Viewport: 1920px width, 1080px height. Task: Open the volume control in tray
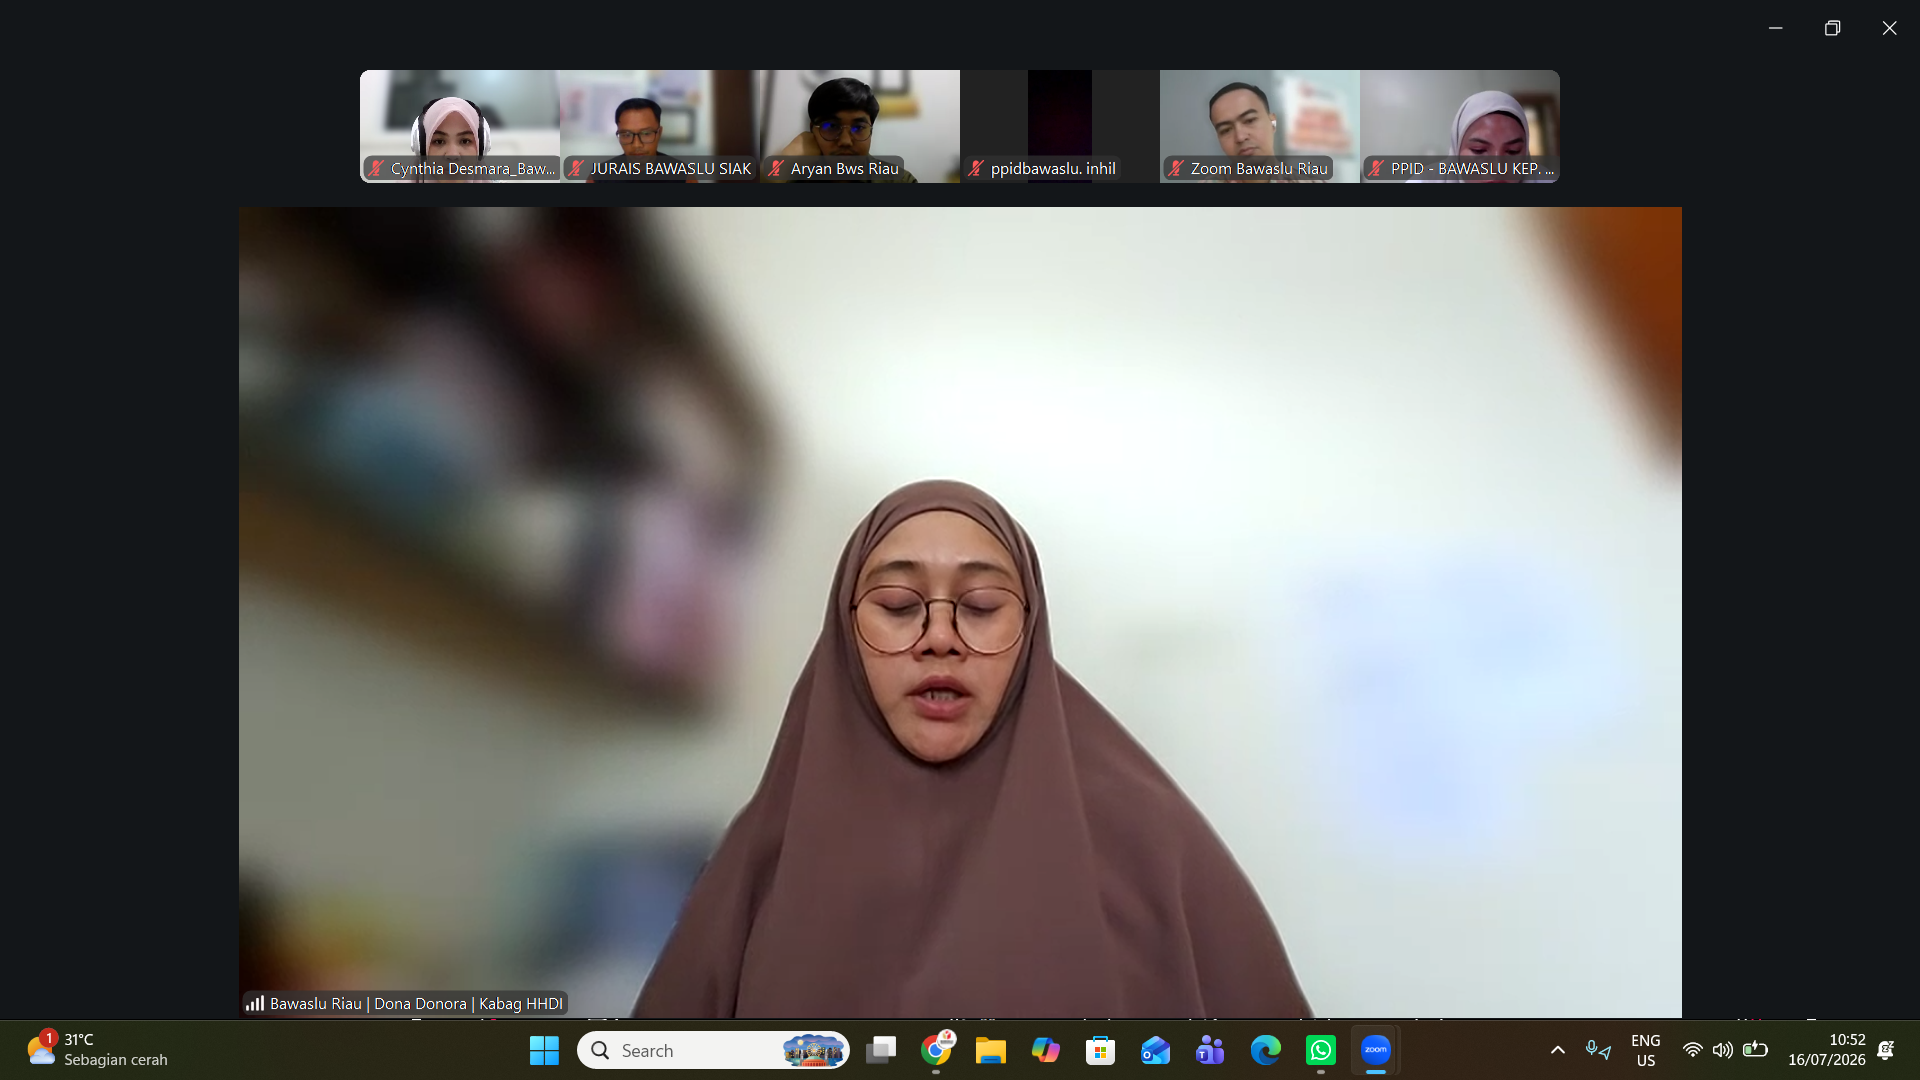tap(1722, 1050)
